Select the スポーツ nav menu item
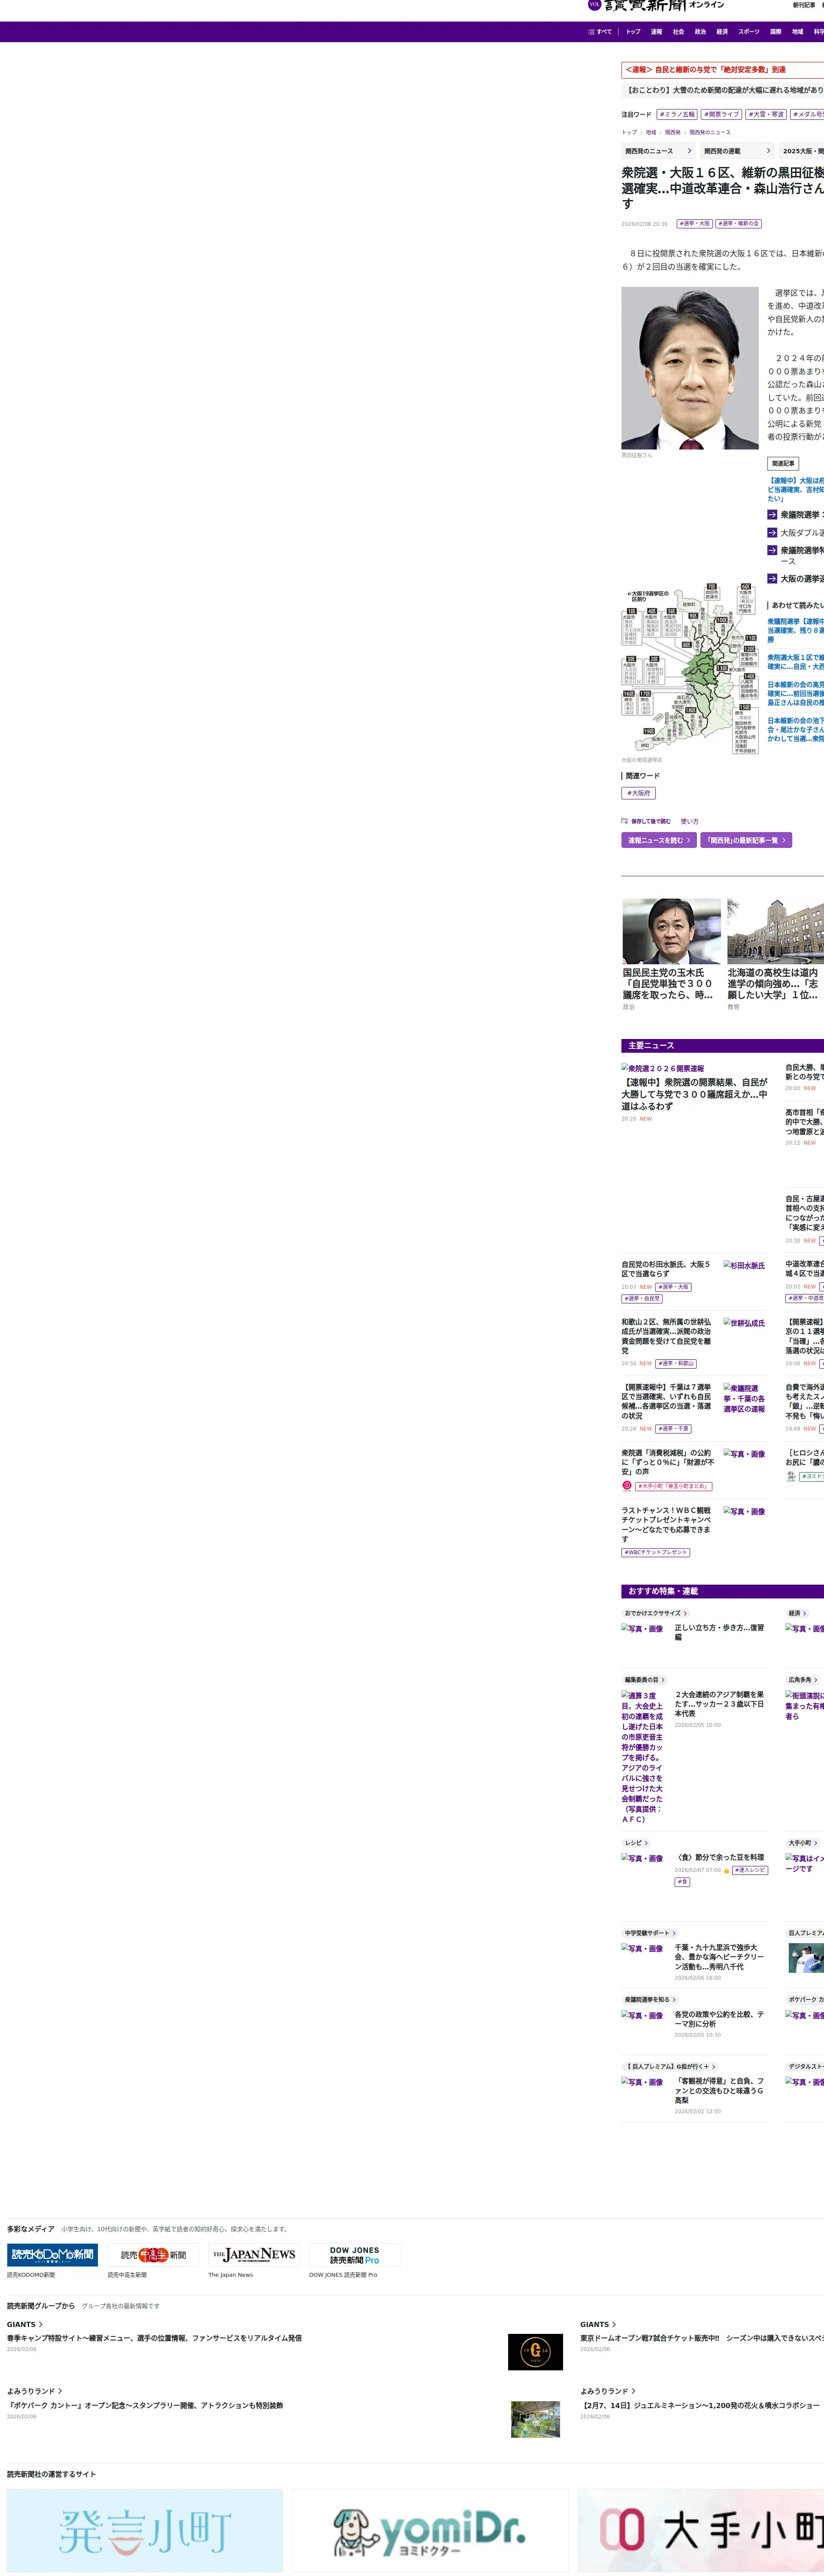The height and width of the screenshot is (2576, 824). coord(749,32)
